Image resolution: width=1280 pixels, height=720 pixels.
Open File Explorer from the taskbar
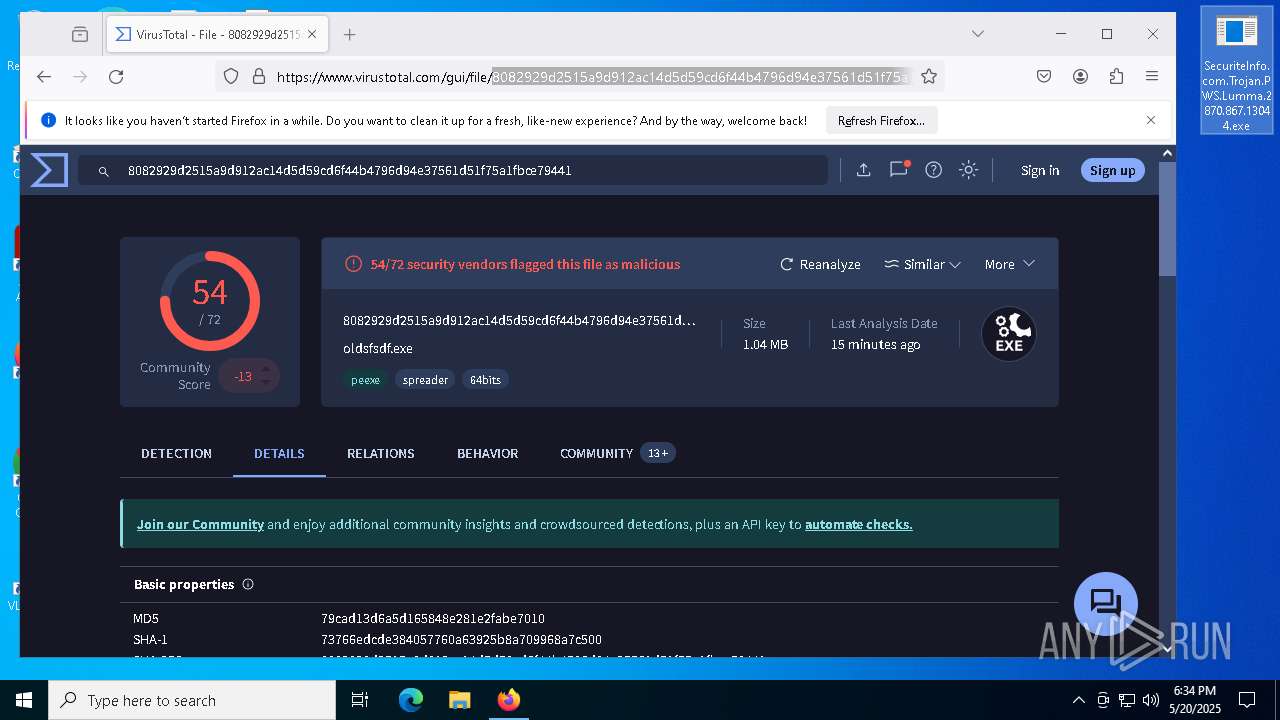(x=459, y=700)
